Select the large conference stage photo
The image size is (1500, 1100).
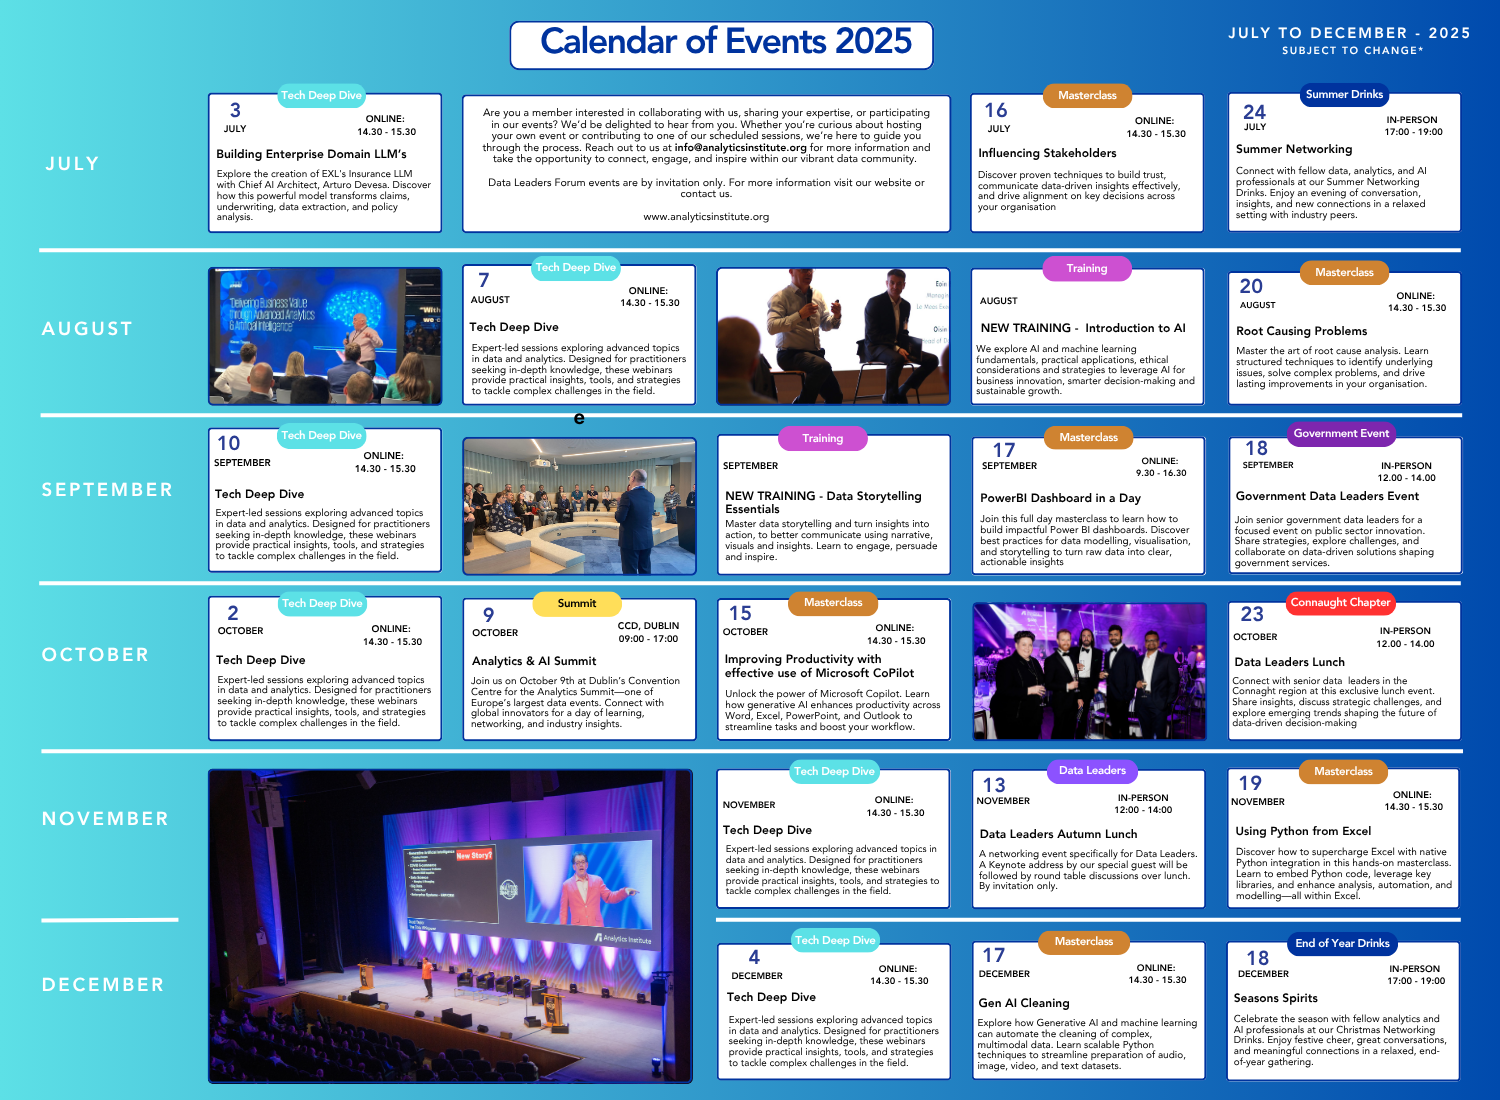tap(450, 926)
